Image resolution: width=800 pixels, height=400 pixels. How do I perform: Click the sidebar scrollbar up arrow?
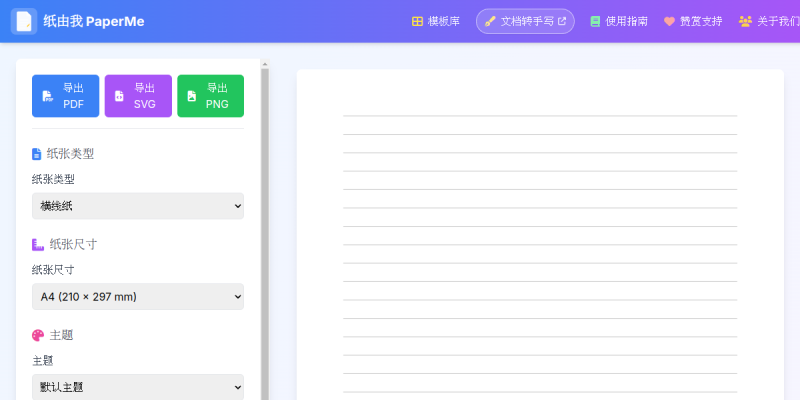[x=264, y=64]
